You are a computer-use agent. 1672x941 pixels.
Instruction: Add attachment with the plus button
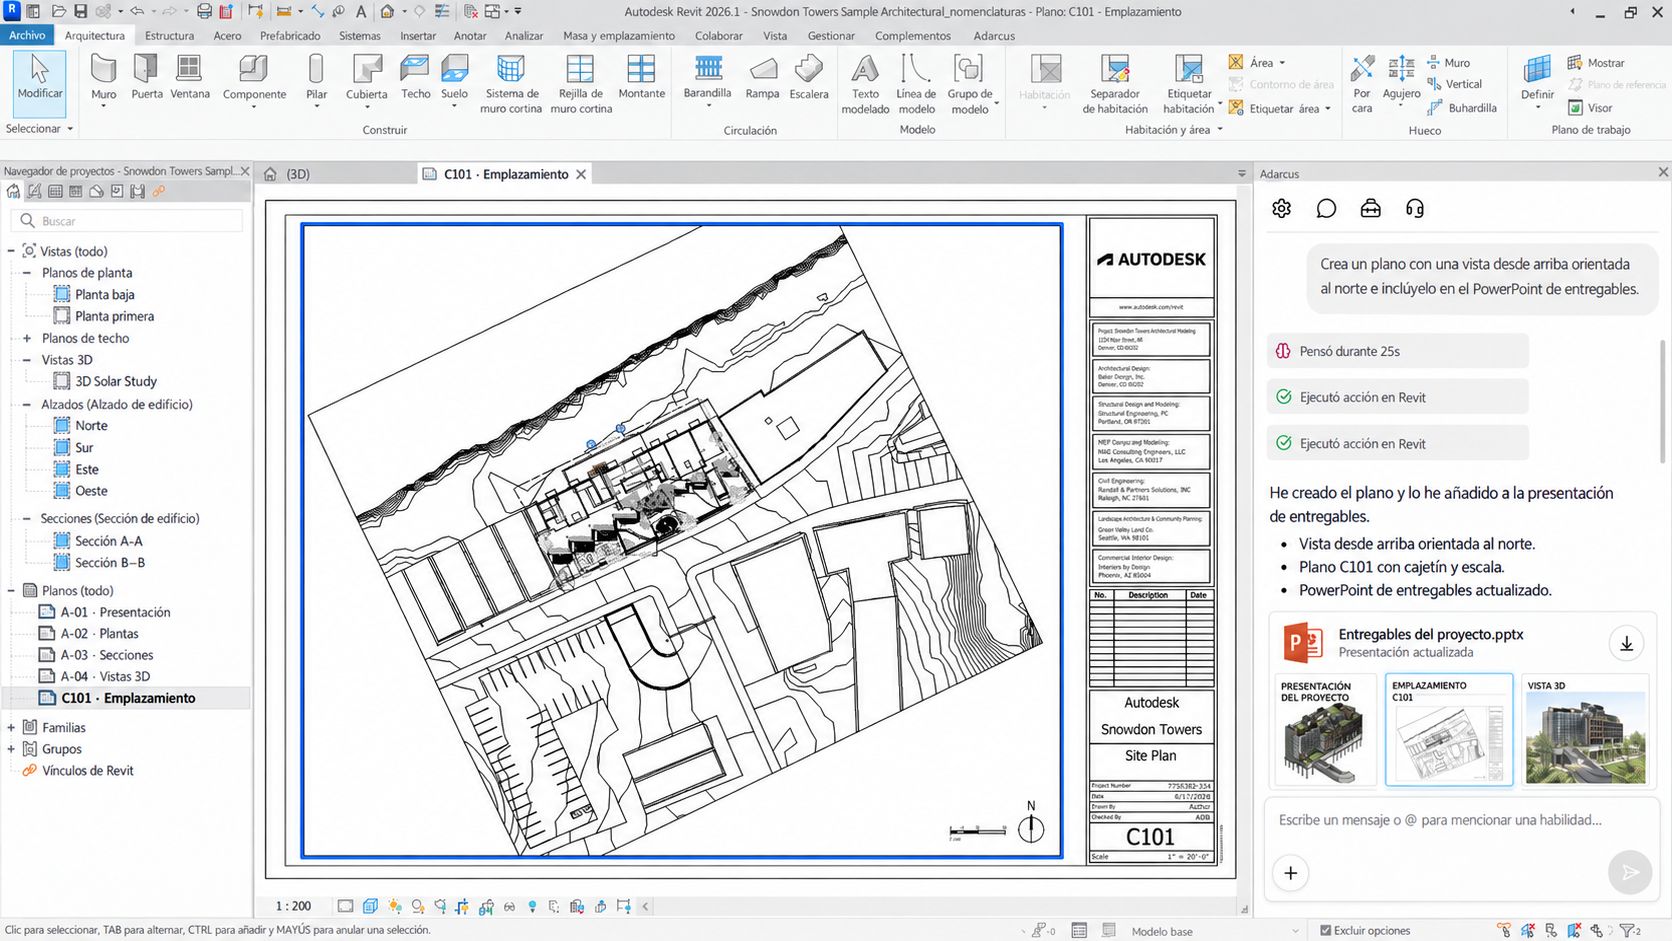[1291, 873]
